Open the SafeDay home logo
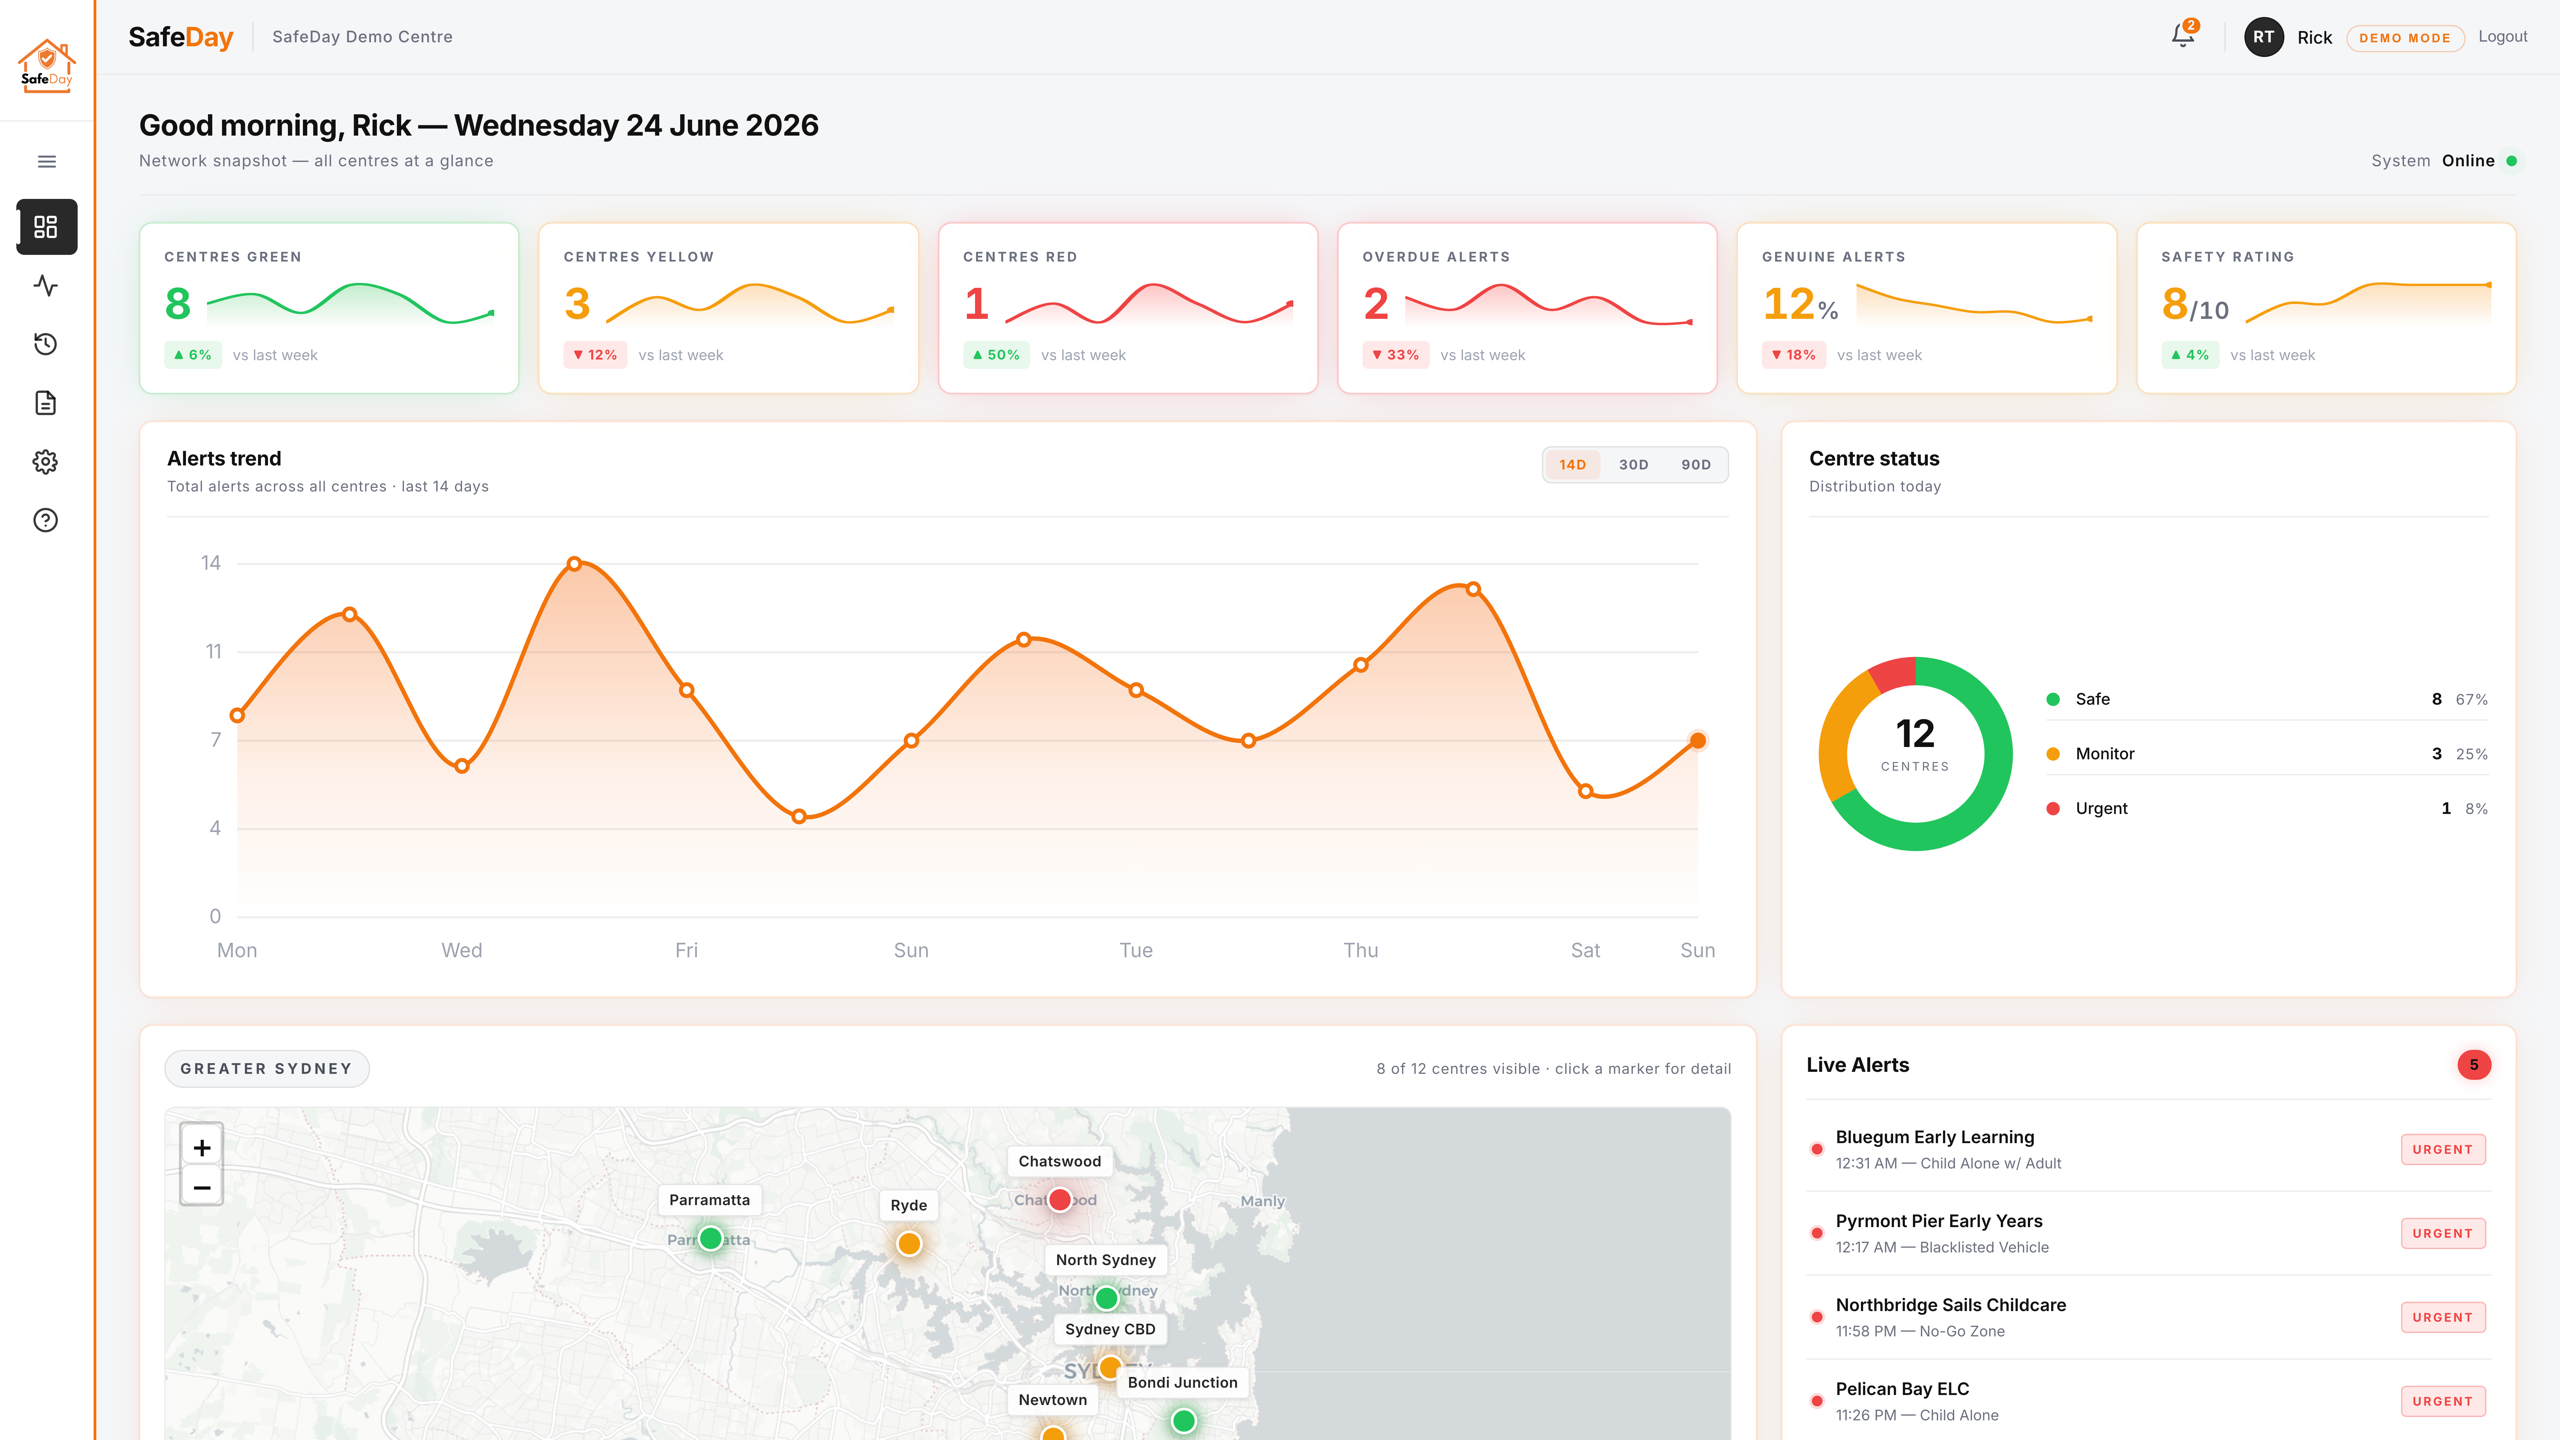Viewport: 2560px width, 1440px height. pyautogui.click(x=46, y=66)
